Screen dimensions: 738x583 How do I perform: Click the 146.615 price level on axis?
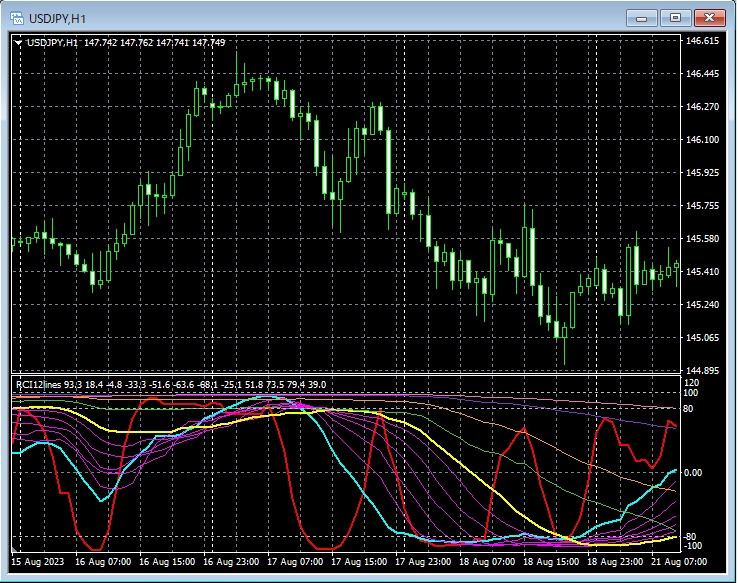(703, 41)
